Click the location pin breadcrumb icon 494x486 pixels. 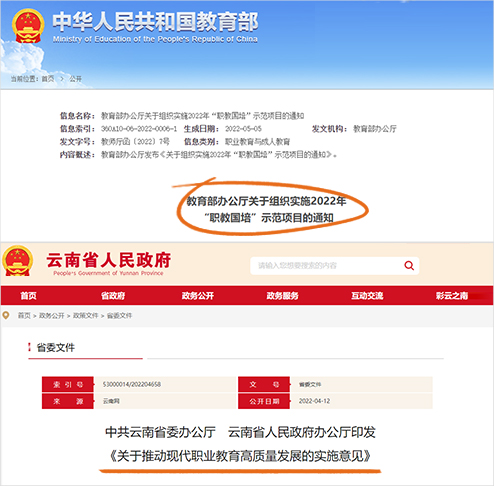tap(6, 315)
